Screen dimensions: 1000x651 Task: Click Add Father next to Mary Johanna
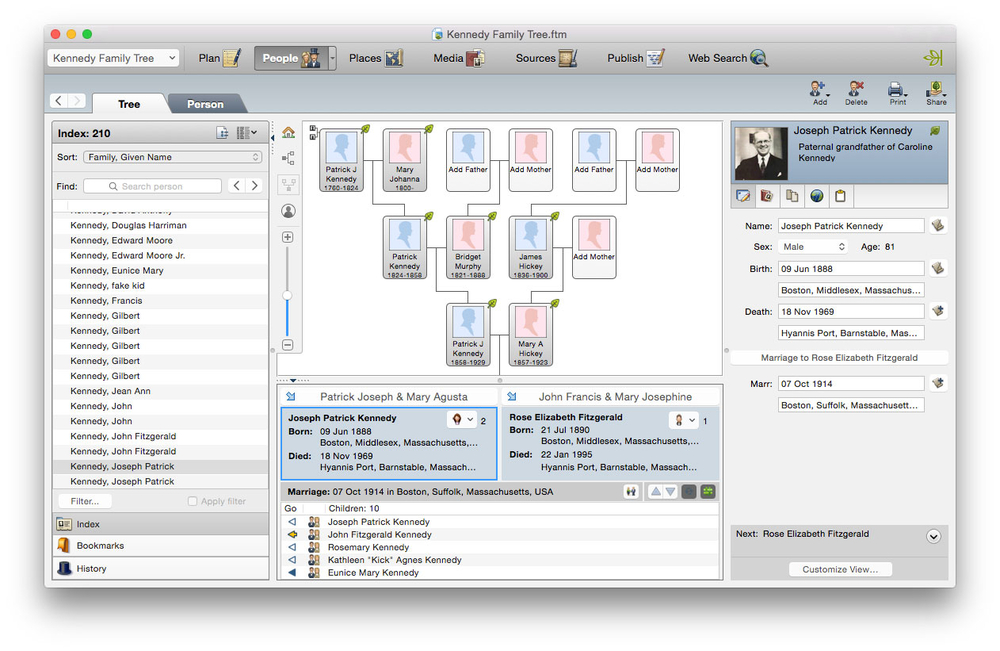tap(468, 160)
